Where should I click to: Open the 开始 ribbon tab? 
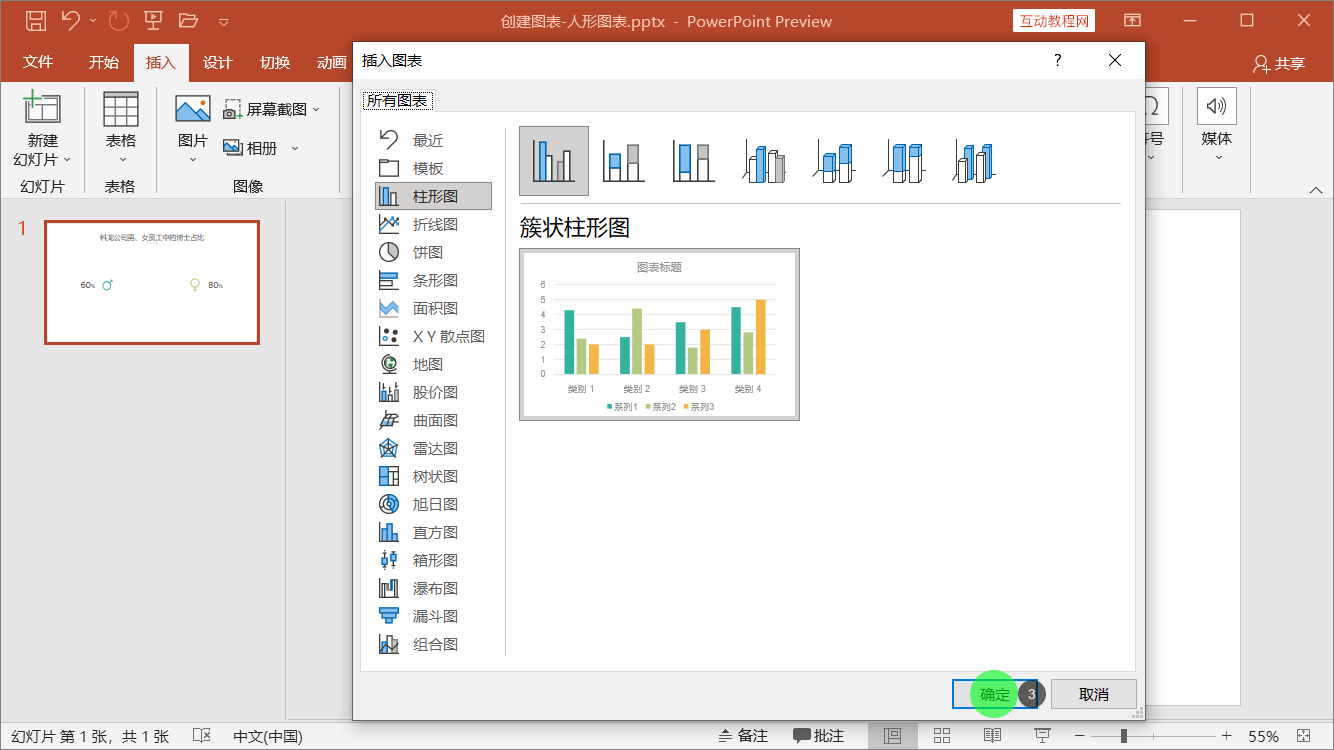tap(103, 62)
